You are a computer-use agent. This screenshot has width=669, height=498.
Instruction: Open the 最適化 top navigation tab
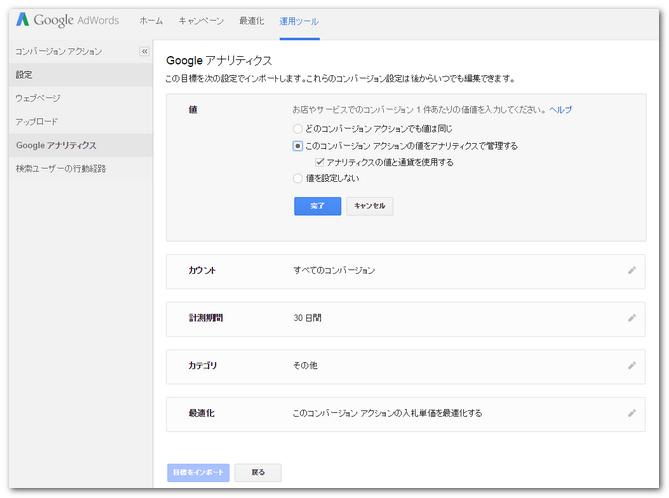point(252,21)
